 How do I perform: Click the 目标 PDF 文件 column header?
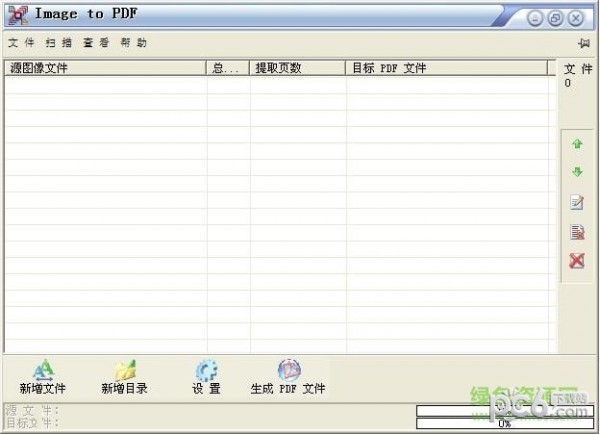(x=447, y=68)
